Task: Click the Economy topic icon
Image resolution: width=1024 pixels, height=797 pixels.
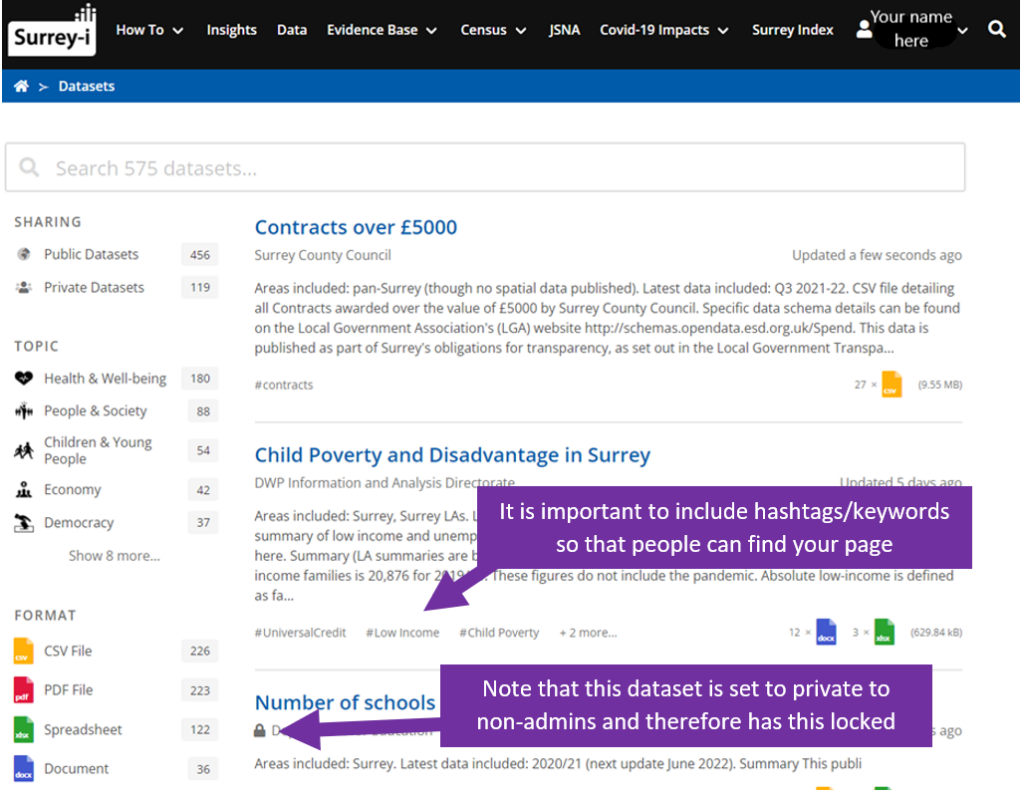Action: [24, 489]
